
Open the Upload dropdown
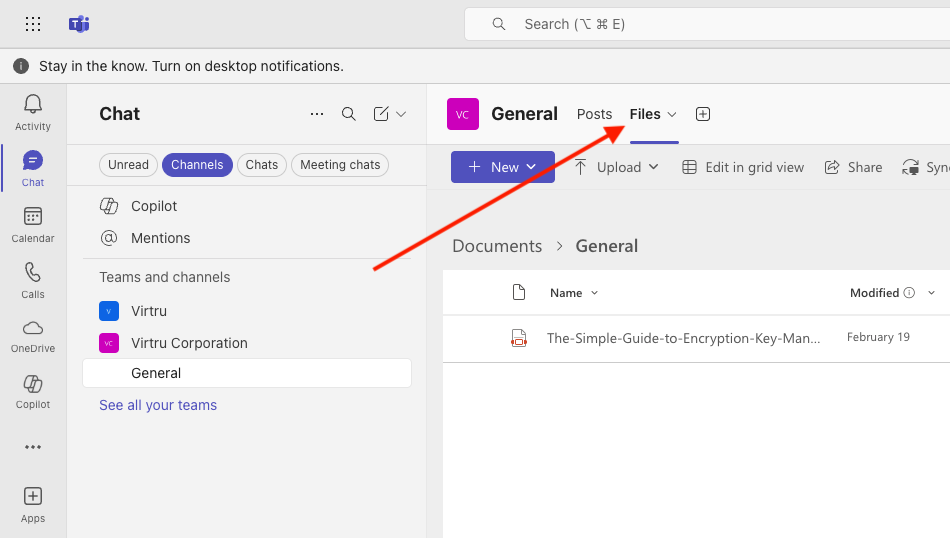coord(616,167)
